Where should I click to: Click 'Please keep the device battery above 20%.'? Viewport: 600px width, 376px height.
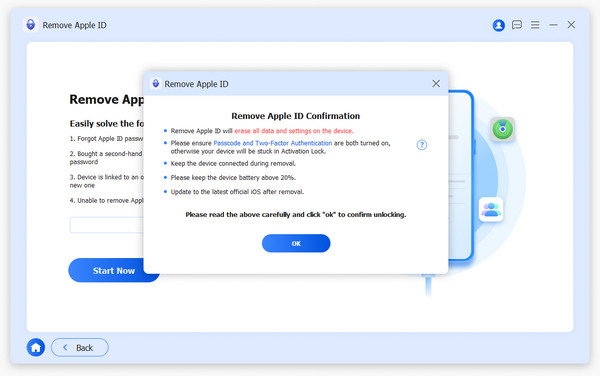pyautogui.click(x=233, y=177)
